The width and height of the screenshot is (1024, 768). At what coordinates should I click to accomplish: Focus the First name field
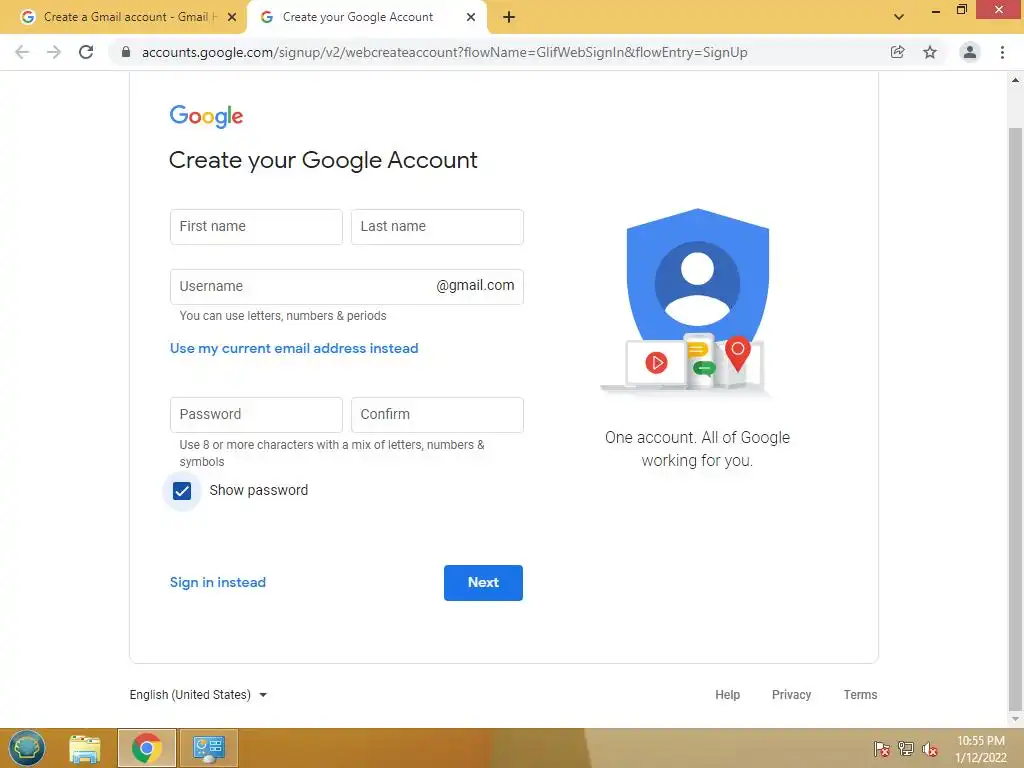(x=256, y=227)
